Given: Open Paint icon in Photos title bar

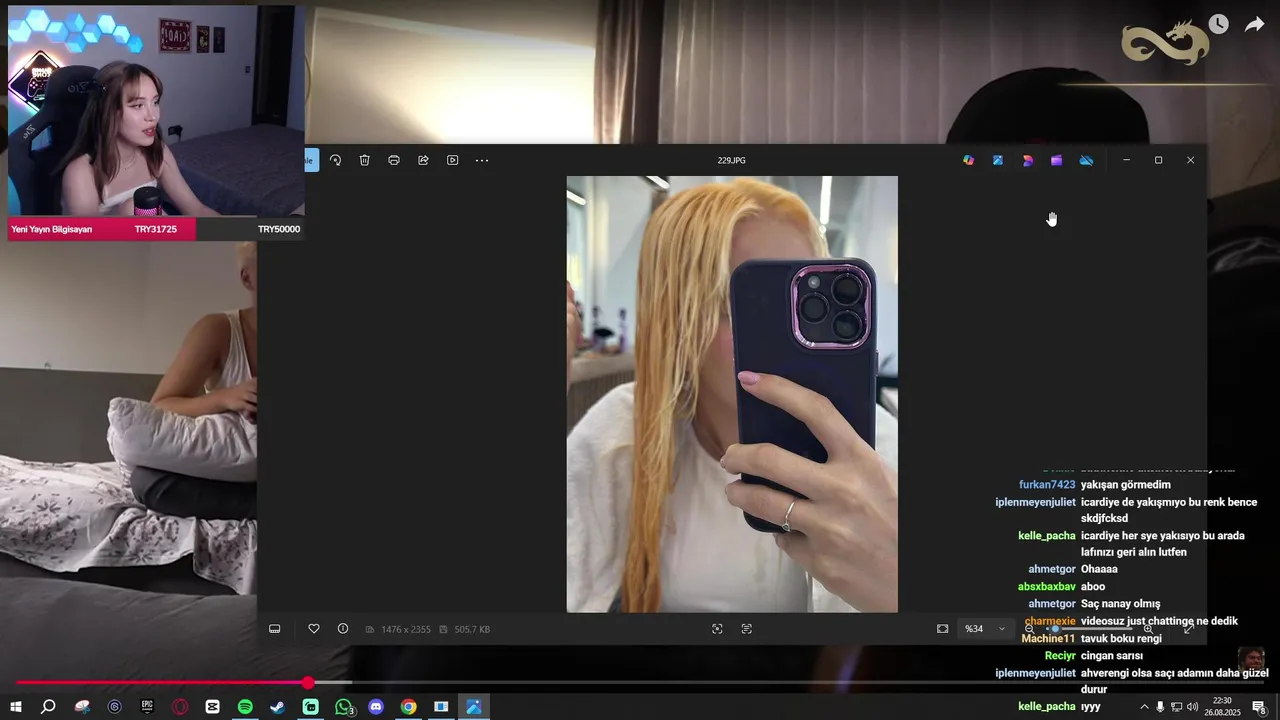Looking at the screenshot, I should pyautogui.click(x=998, y=160).
